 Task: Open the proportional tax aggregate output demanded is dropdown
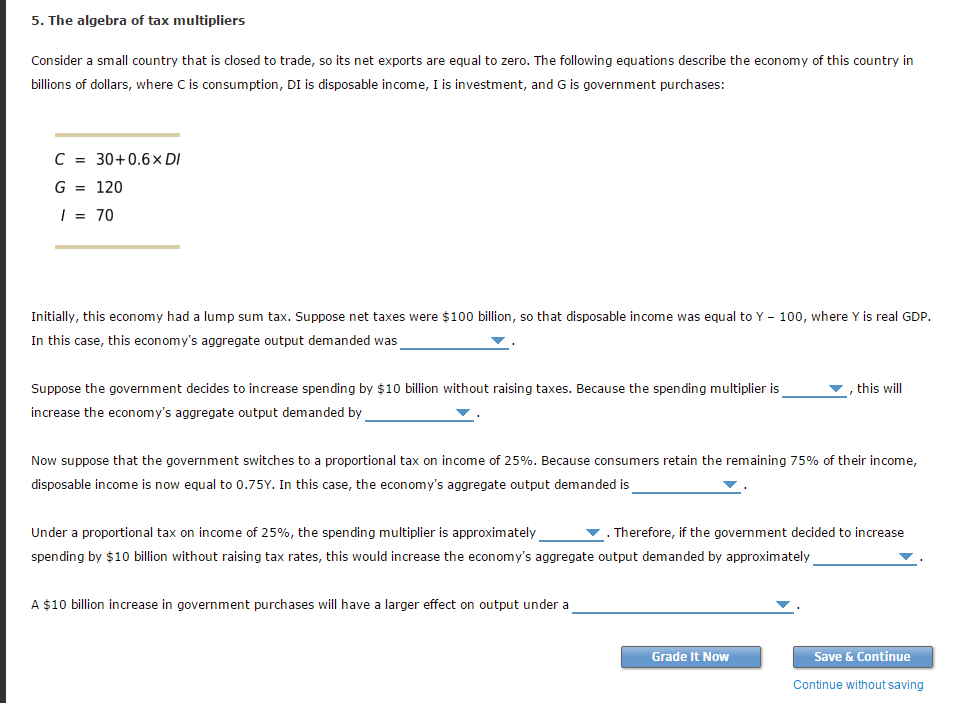686,485
